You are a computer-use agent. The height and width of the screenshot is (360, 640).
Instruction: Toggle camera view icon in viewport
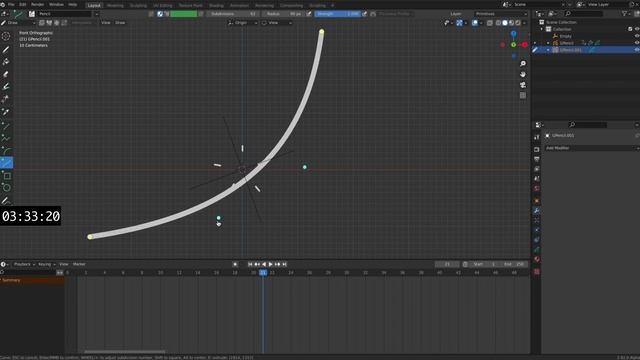[x=523, y=85]
